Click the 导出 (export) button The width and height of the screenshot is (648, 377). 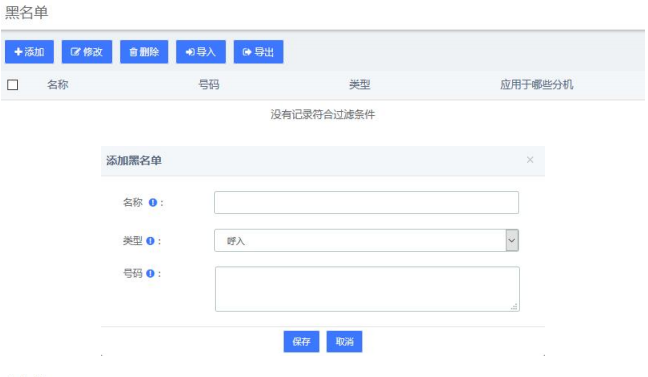258,52
